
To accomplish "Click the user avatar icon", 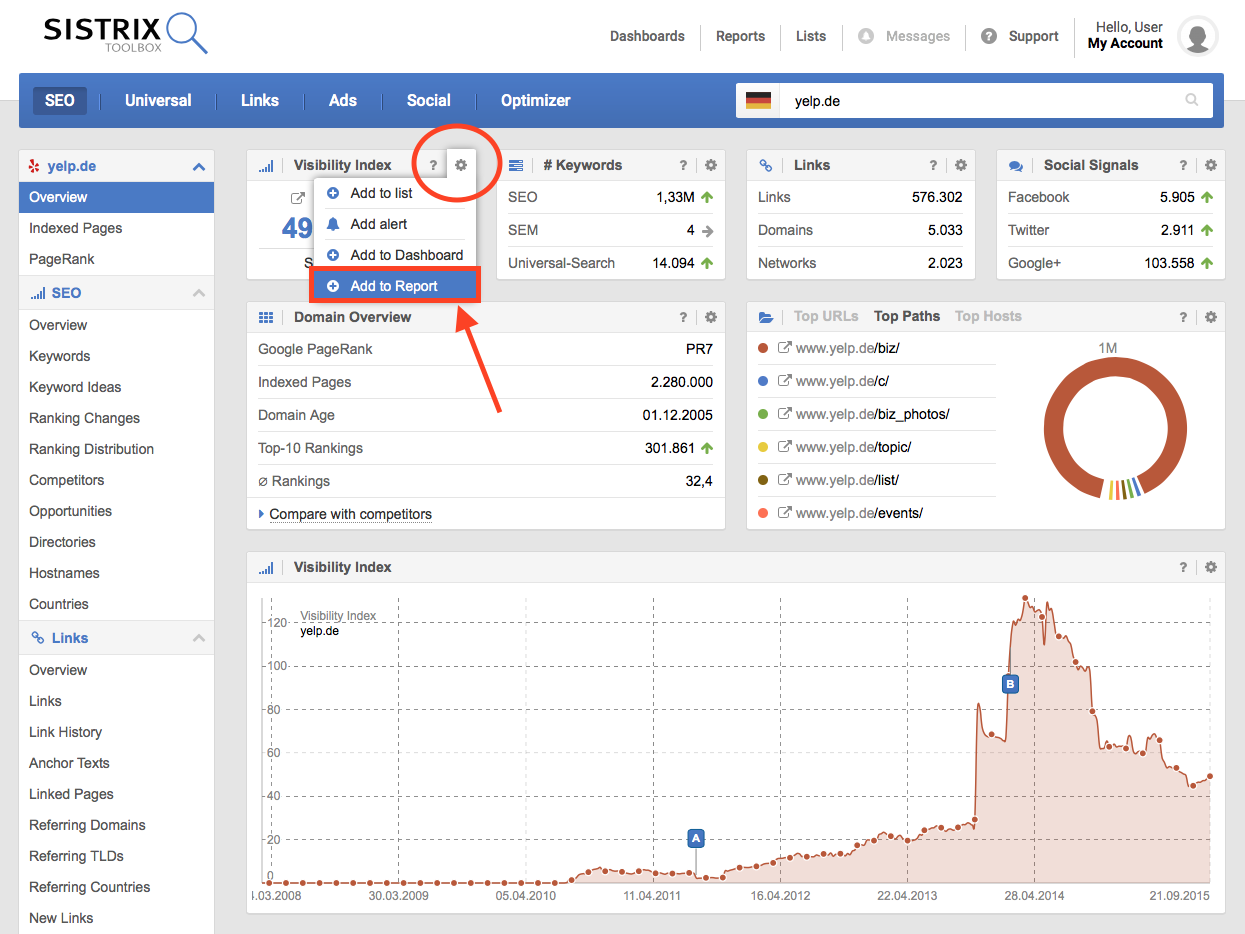I will pos(1197,36).
